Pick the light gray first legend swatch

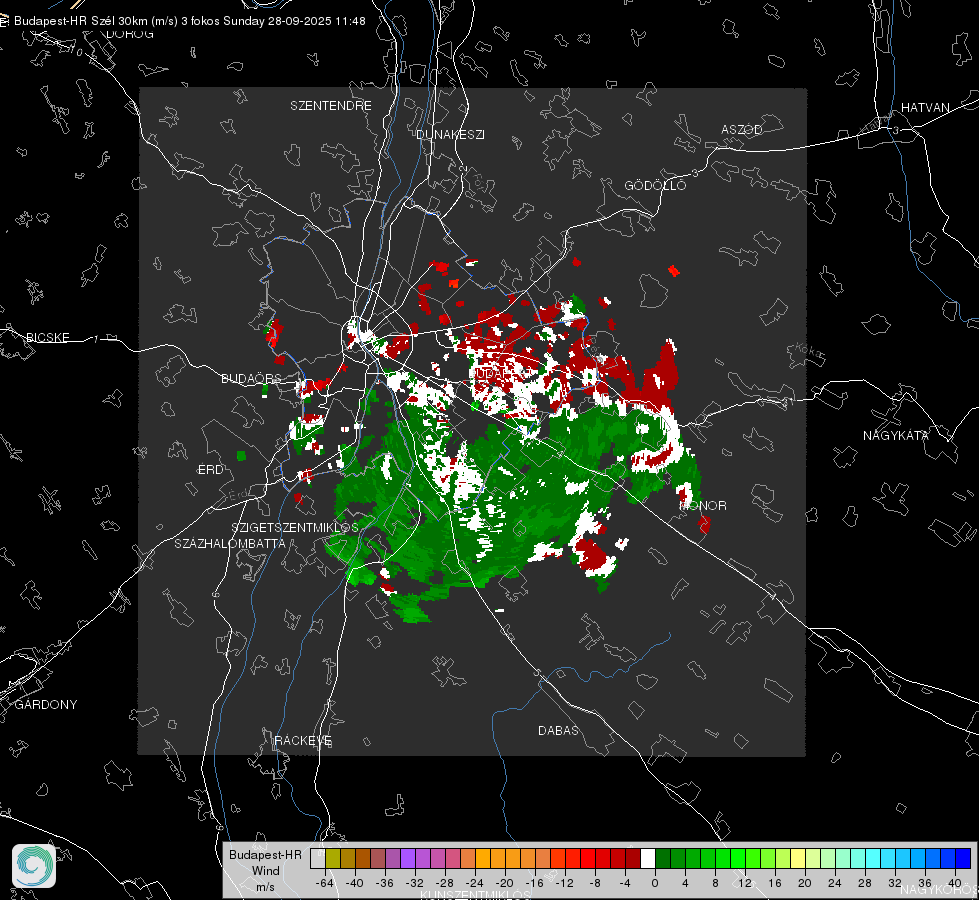click(x=318, y=858)
